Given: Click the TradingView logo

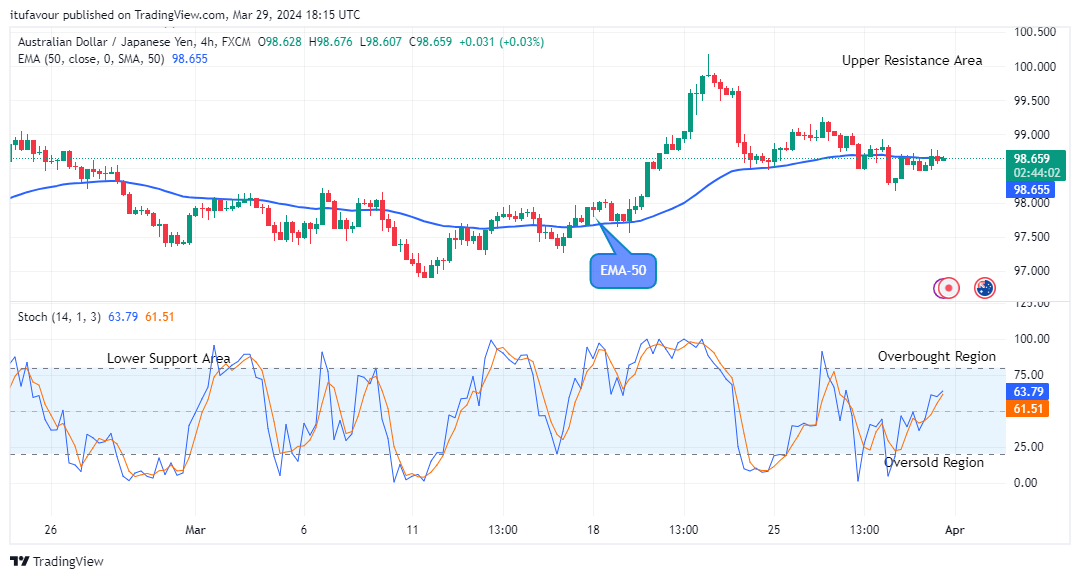Looking at the screenshot, I should [x=57, y=561].
